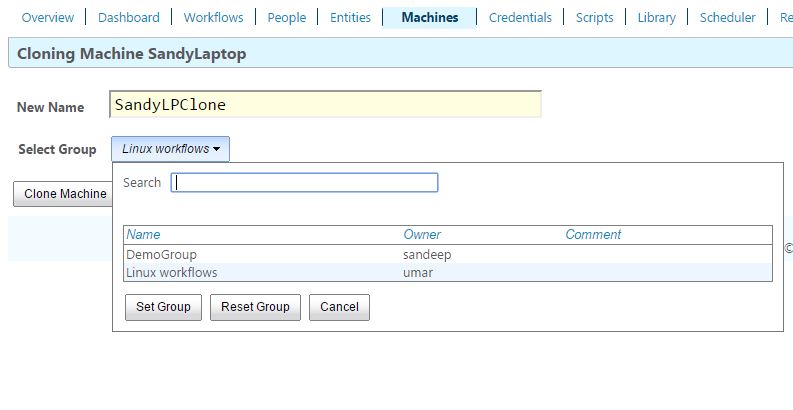The width and height of the screenshot is (793, 410).
Task: Select the DemoGroup row
Action: coord(448,254)
